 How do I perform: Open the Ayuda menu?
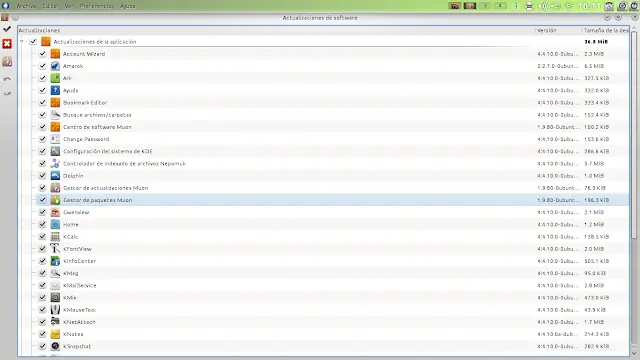click(128, 6)
